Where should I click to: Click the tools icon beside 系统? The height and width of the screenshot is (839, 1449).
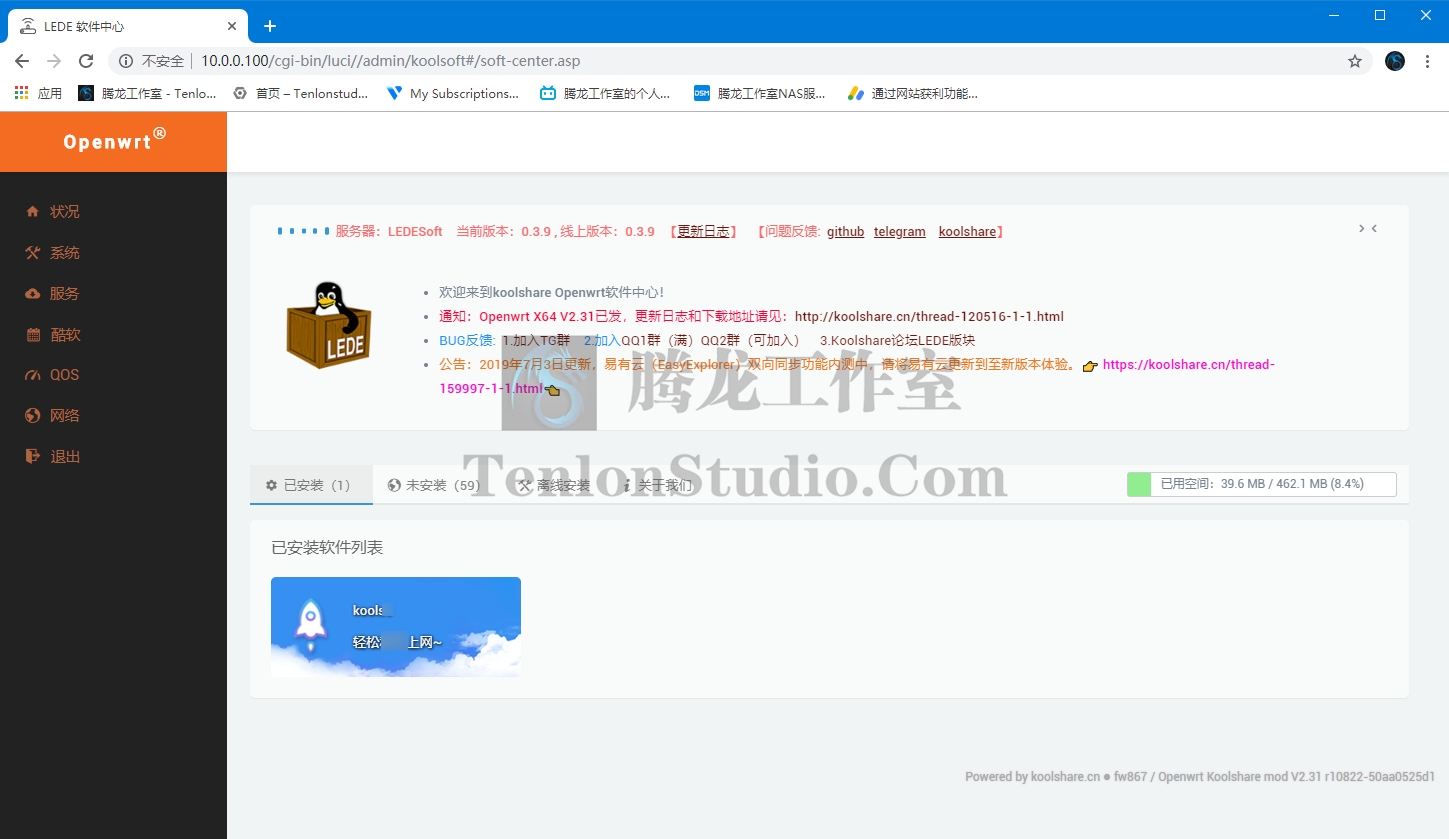(32, 253)
